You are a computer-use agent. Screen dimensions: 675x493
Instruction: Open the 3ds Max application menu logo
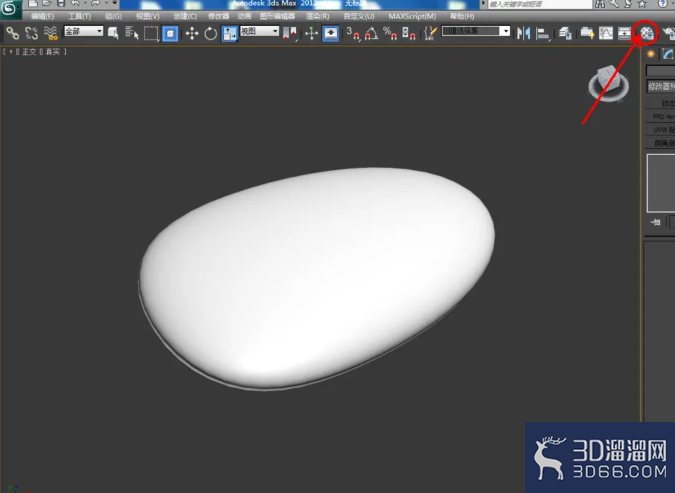[9, 9]
